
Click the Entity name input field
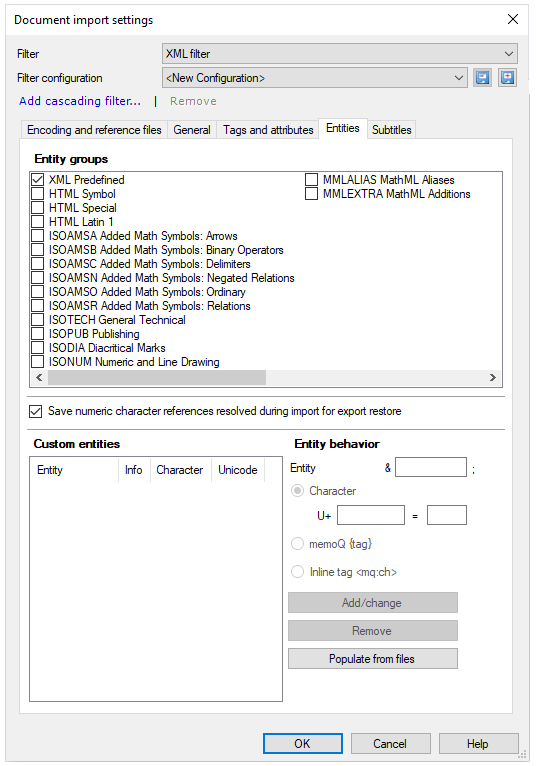pyautogui.click(x=430, y=467)
